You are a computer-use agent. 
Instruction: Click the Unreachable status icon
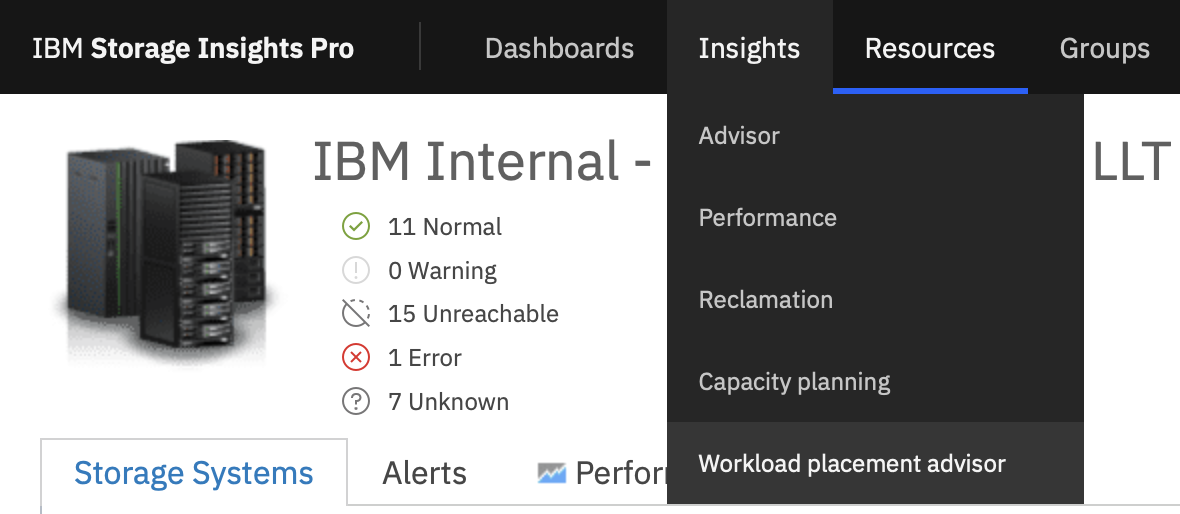click(356, 314)
